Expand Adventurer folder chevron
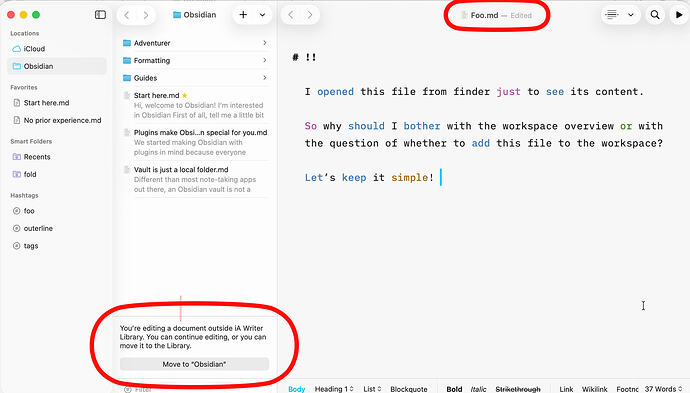Image resolution: width=690 pixels, height=393 pixels. [264, 43]
